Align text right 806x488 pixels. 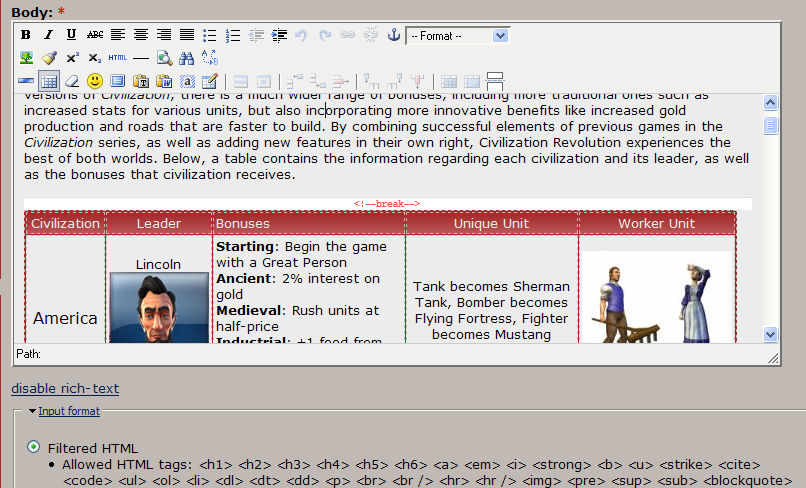click(x=164, y=35)
